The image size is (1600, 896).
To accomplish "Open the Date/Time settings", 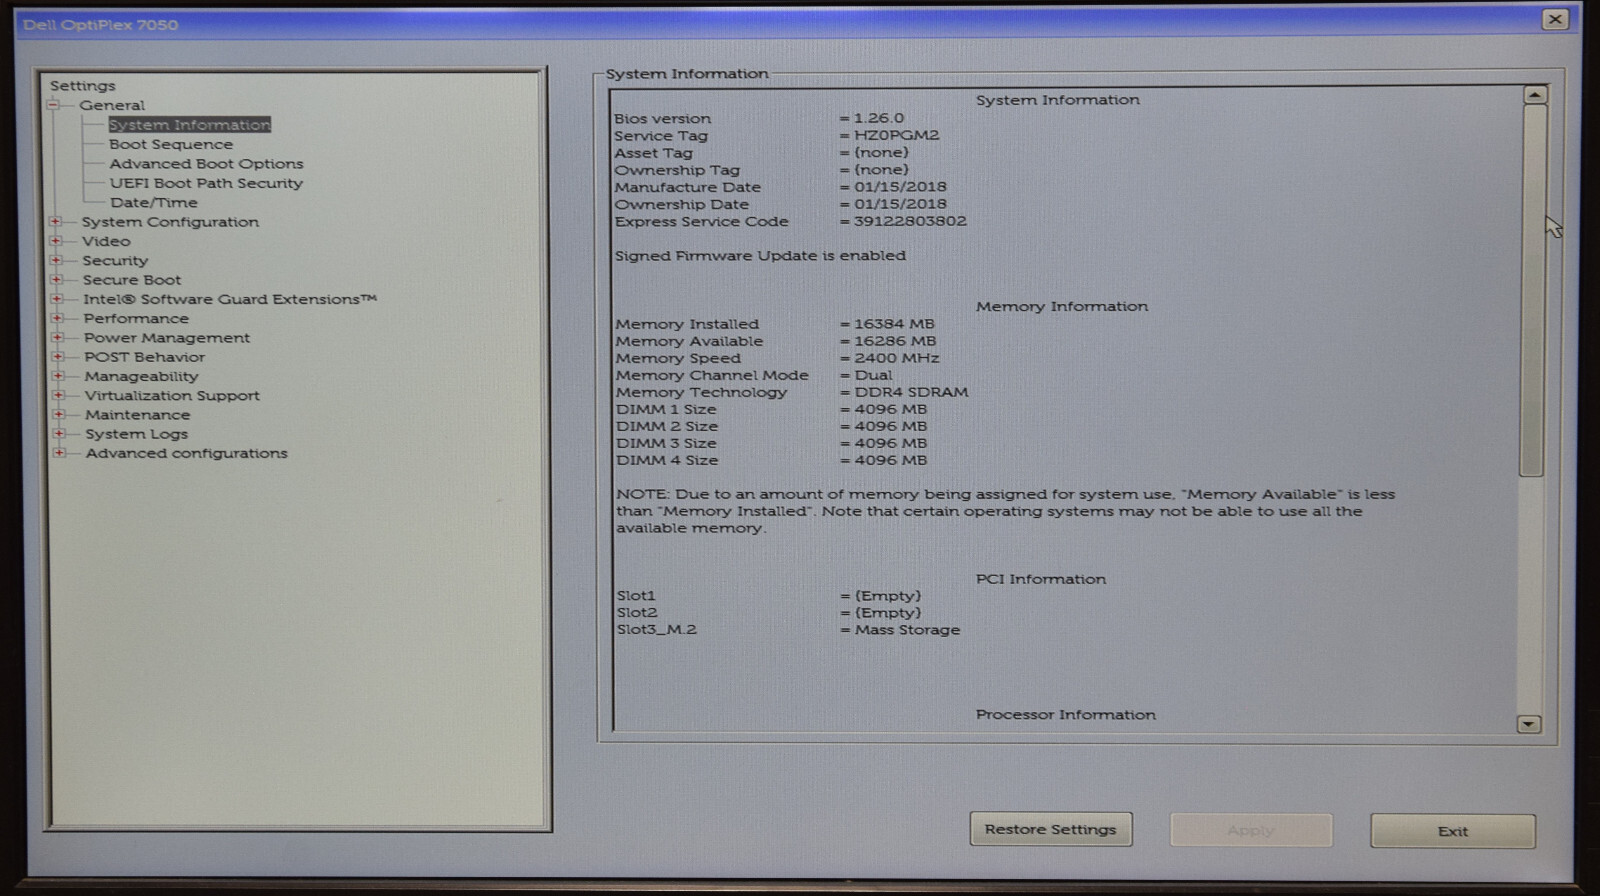I will click(154, 202).
